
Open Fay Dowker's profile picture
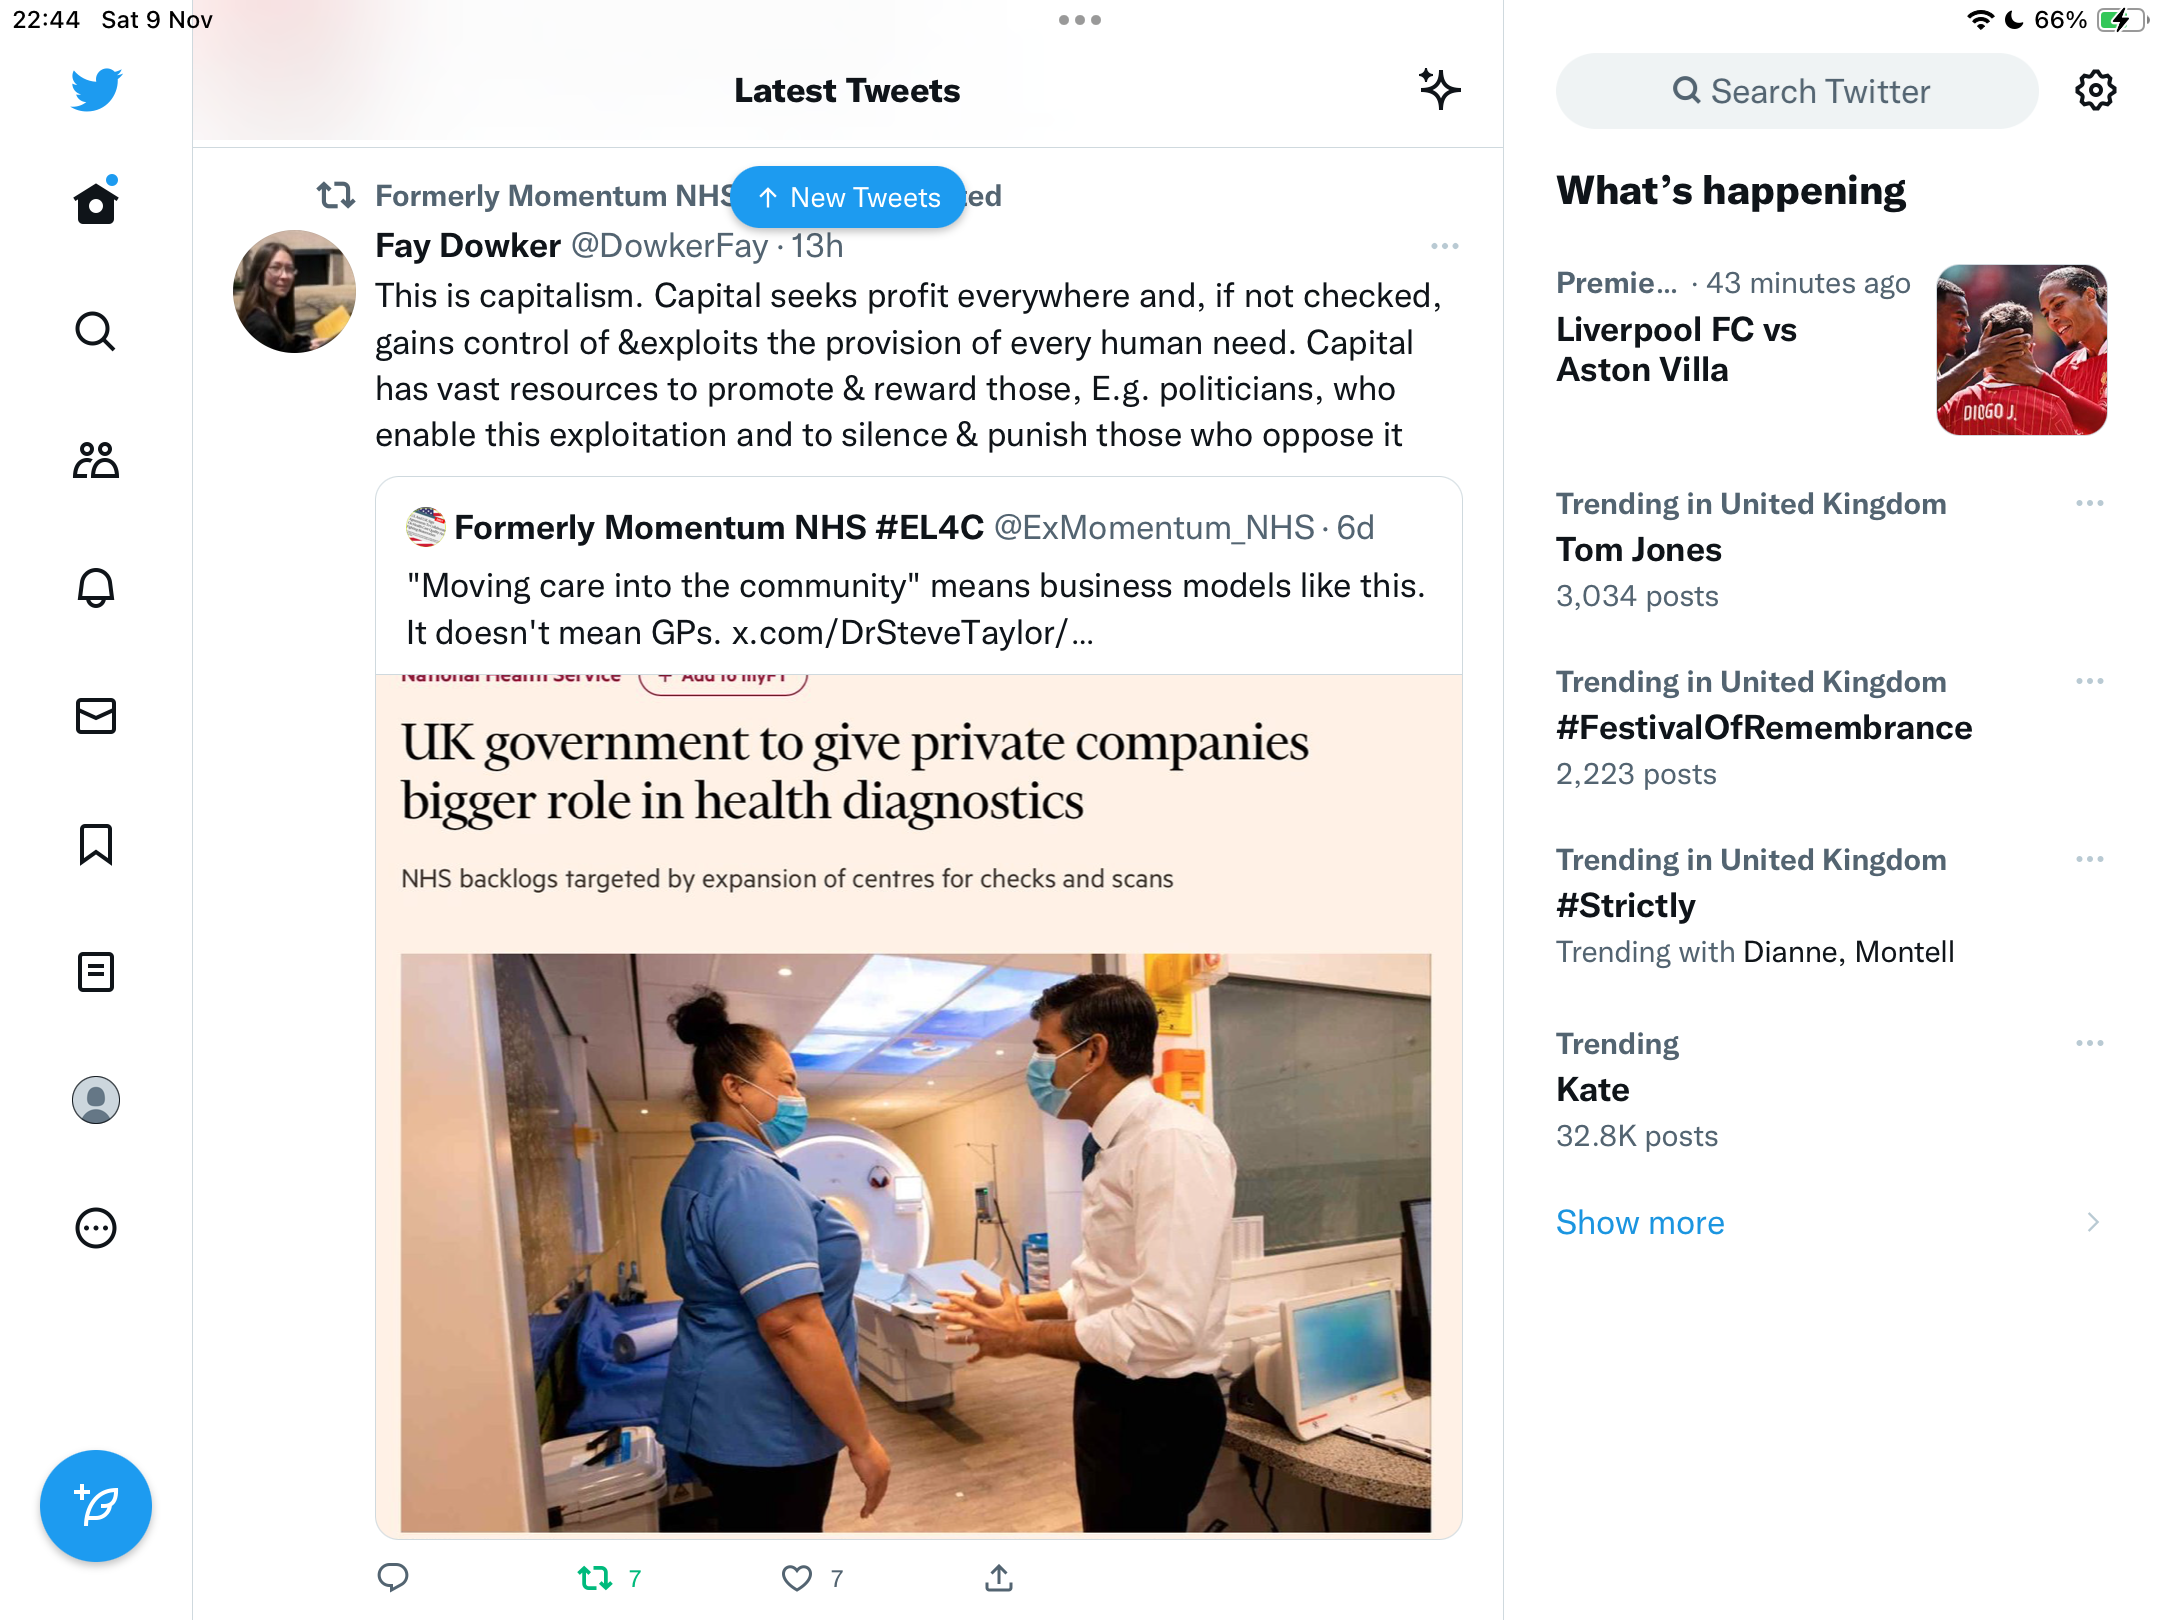294,291
